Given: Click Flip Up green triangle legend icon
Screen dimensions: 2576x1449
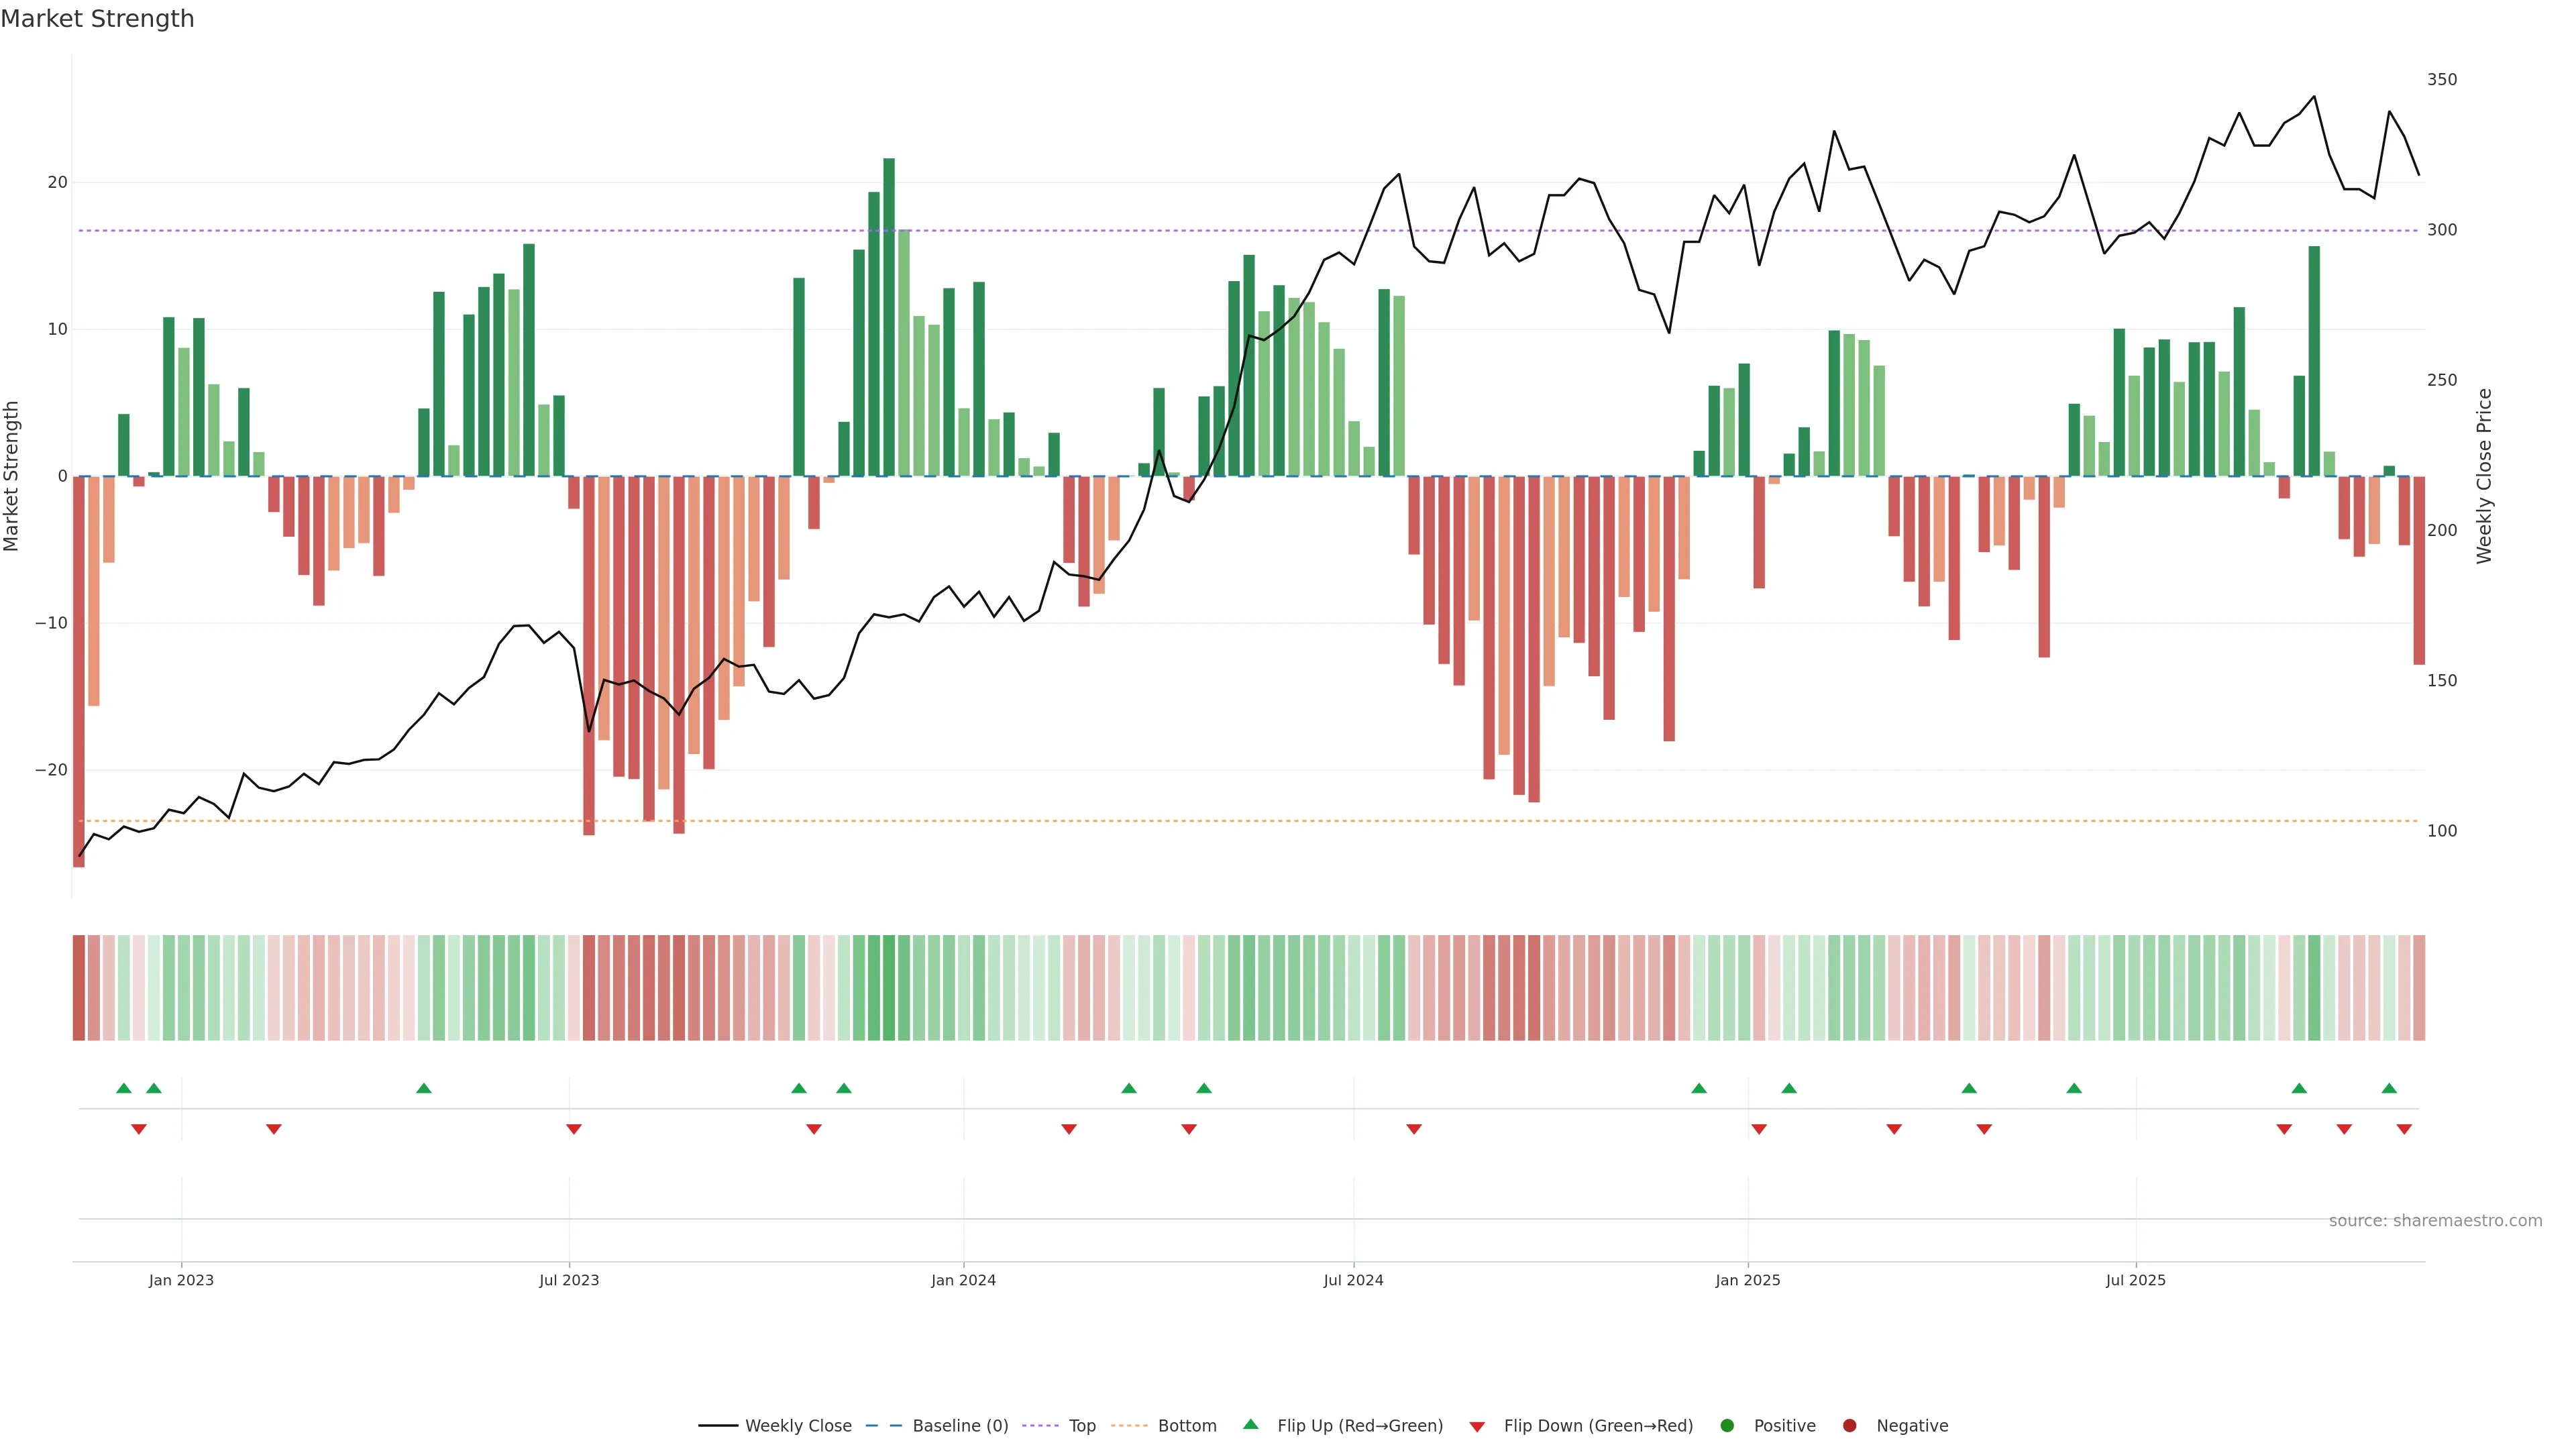Looking at the screenshot, I should (1250, 1425).
